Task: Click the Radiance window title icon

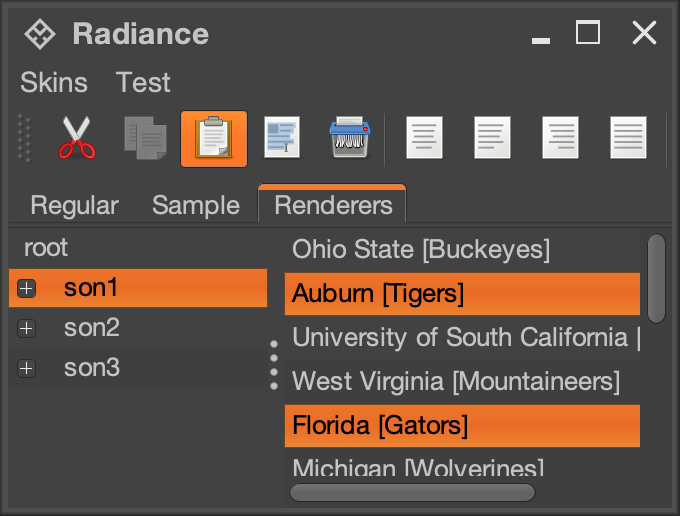Action: coord(40,34)
